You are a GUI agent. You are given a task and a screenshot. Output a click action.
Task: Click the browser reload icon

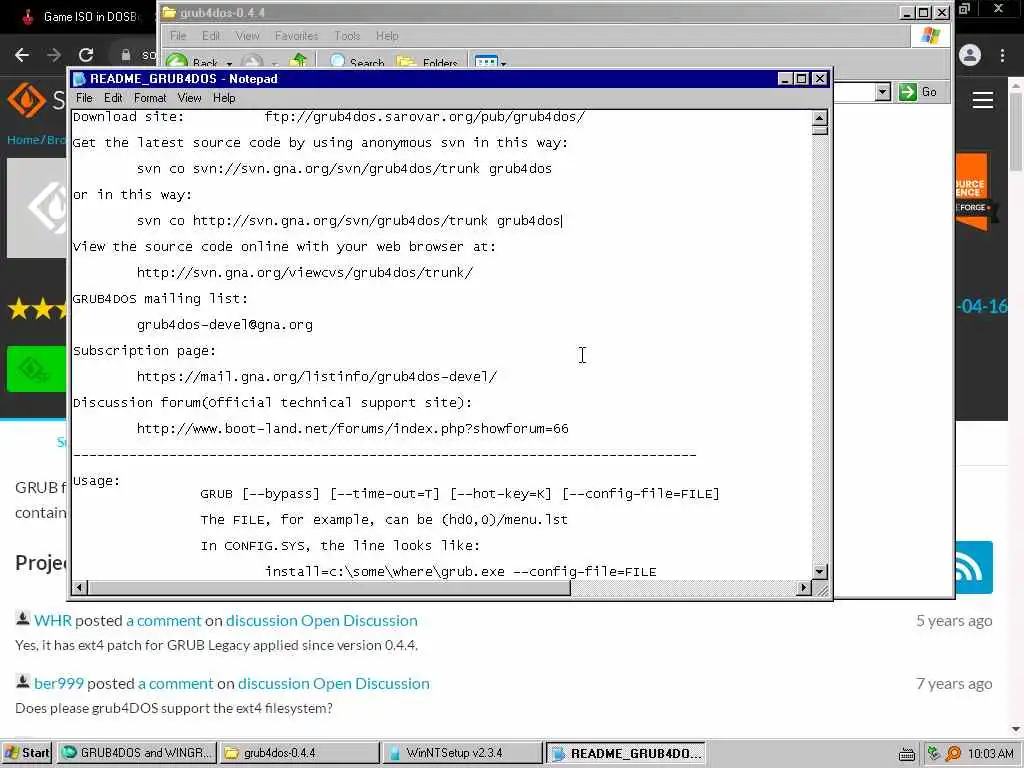[x=86, y=55]
